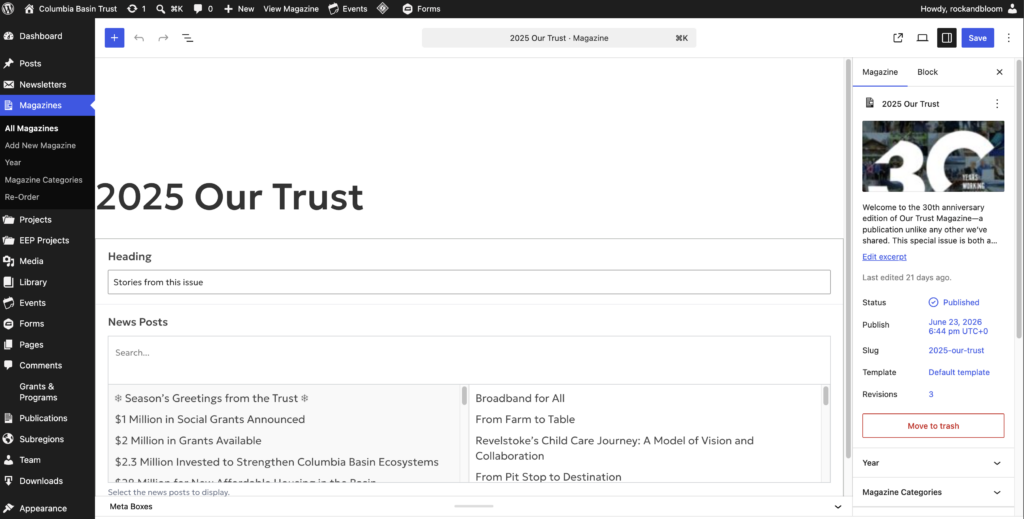Screen dimensions: 1024x519
Task: Click the featured image thumbnail in sidebar
Action: click(933, 156)
